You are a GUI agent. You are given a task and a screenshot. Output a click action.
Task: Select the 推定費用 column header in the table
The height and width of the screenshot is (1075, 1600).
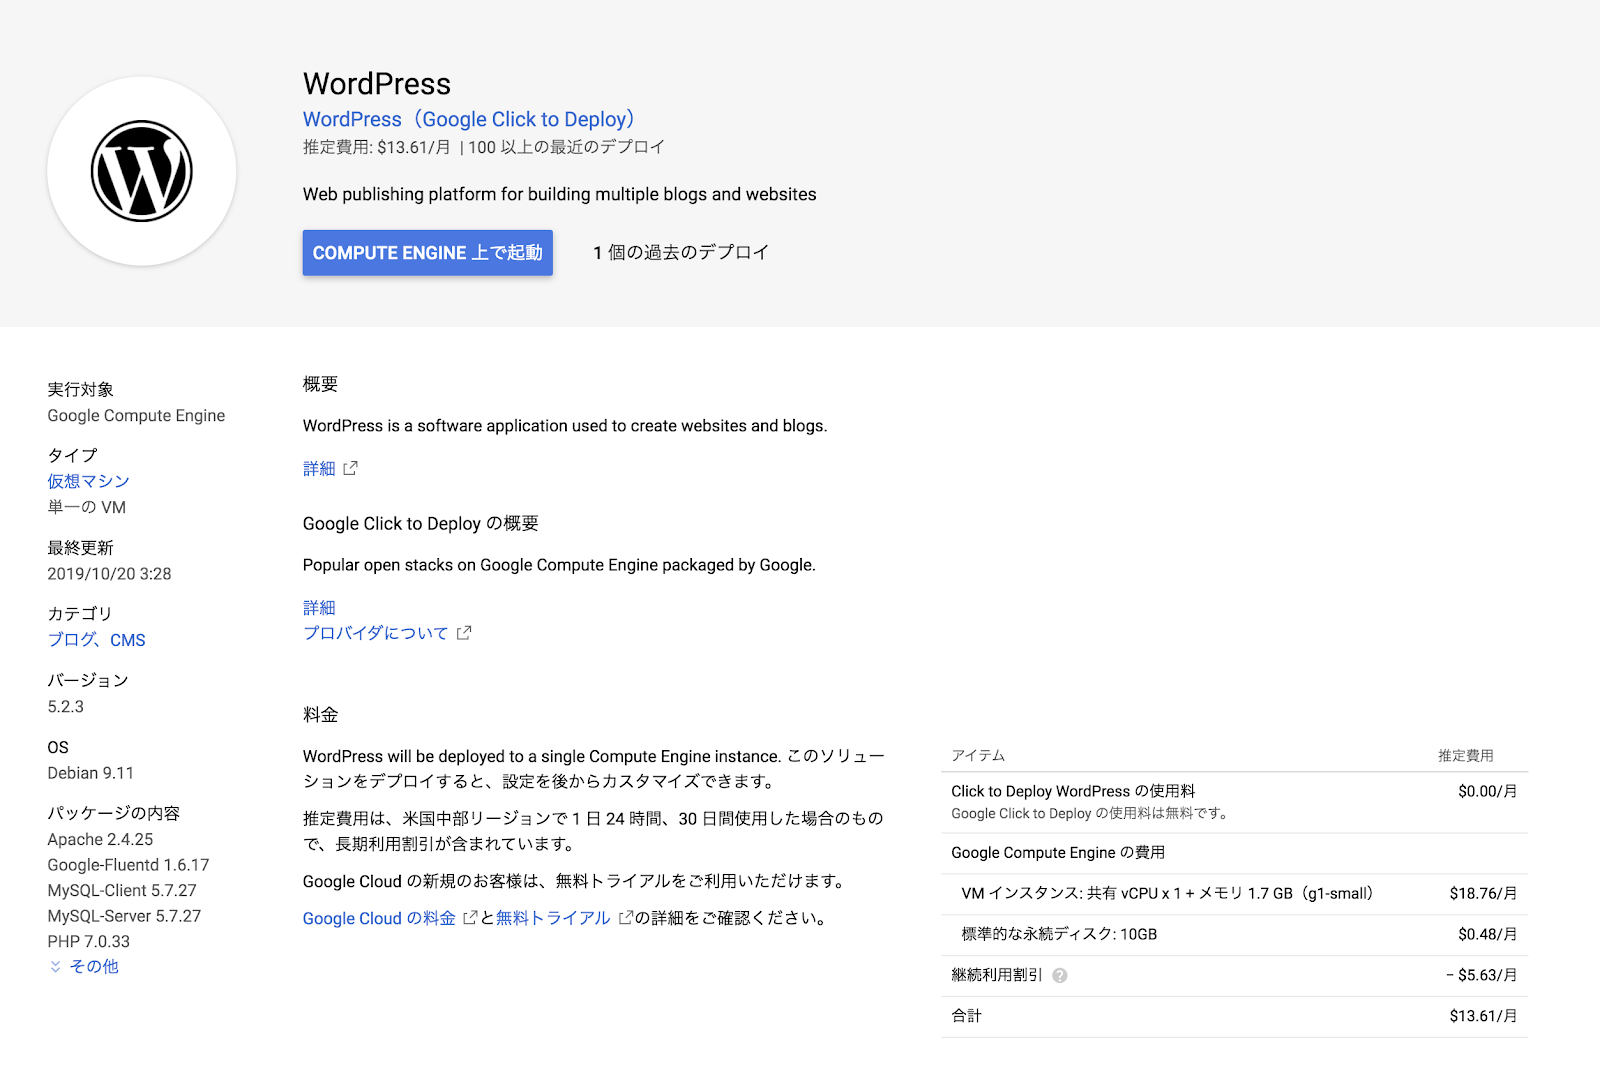[1465, 755]
